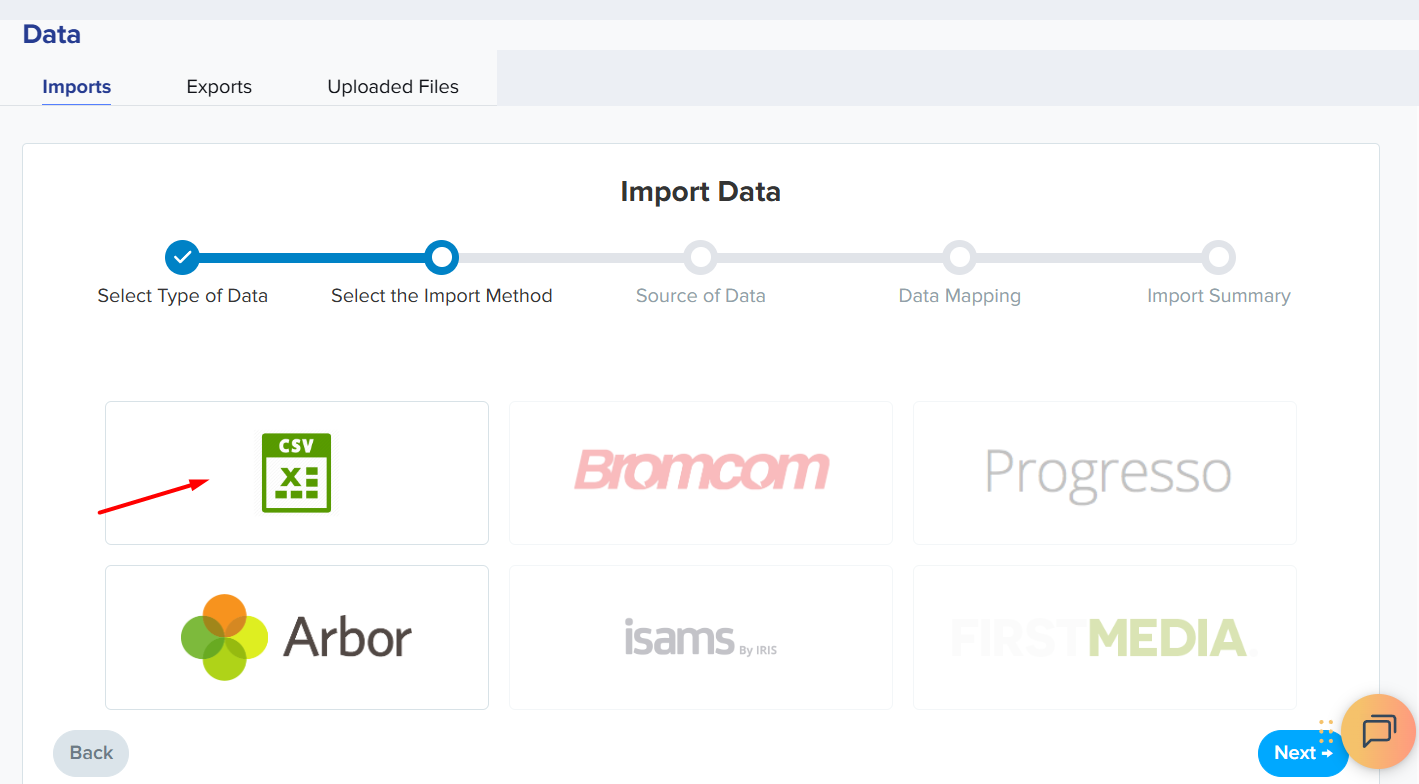Choose the Arbor import method logo

pyautogui.click(x=296, y=637)
